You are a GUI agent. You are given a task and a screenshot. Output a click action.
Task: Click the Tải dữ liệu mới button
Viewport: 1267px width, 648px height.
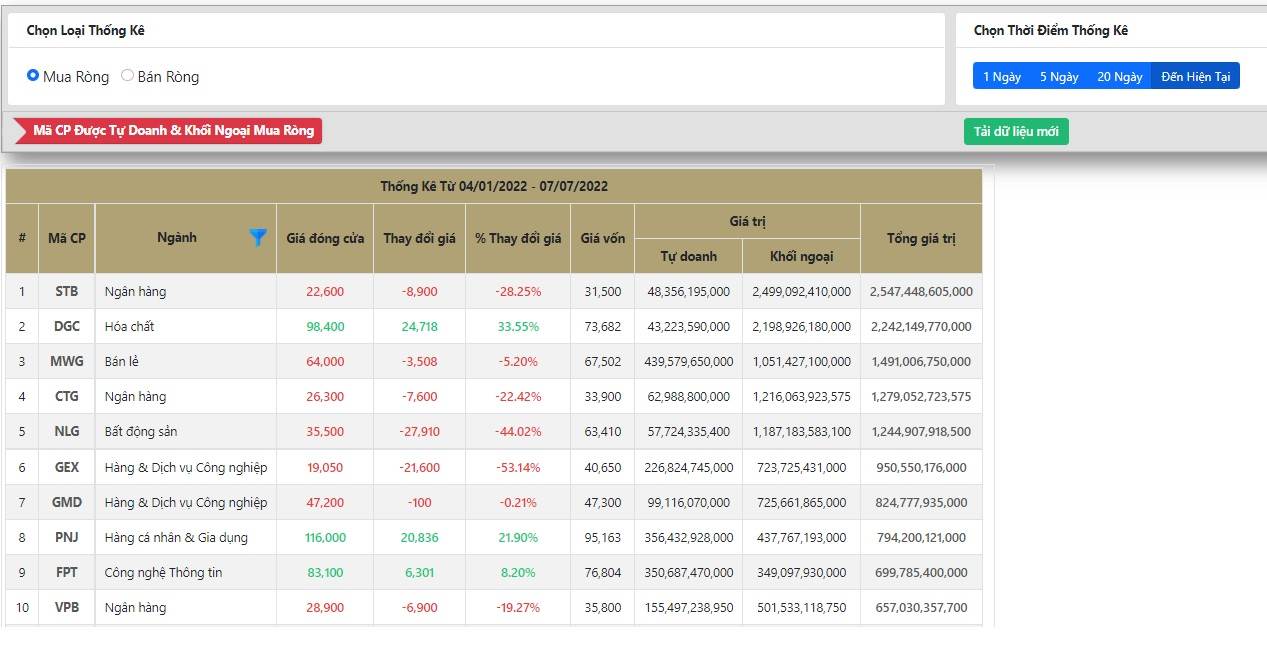(1016, 132)
